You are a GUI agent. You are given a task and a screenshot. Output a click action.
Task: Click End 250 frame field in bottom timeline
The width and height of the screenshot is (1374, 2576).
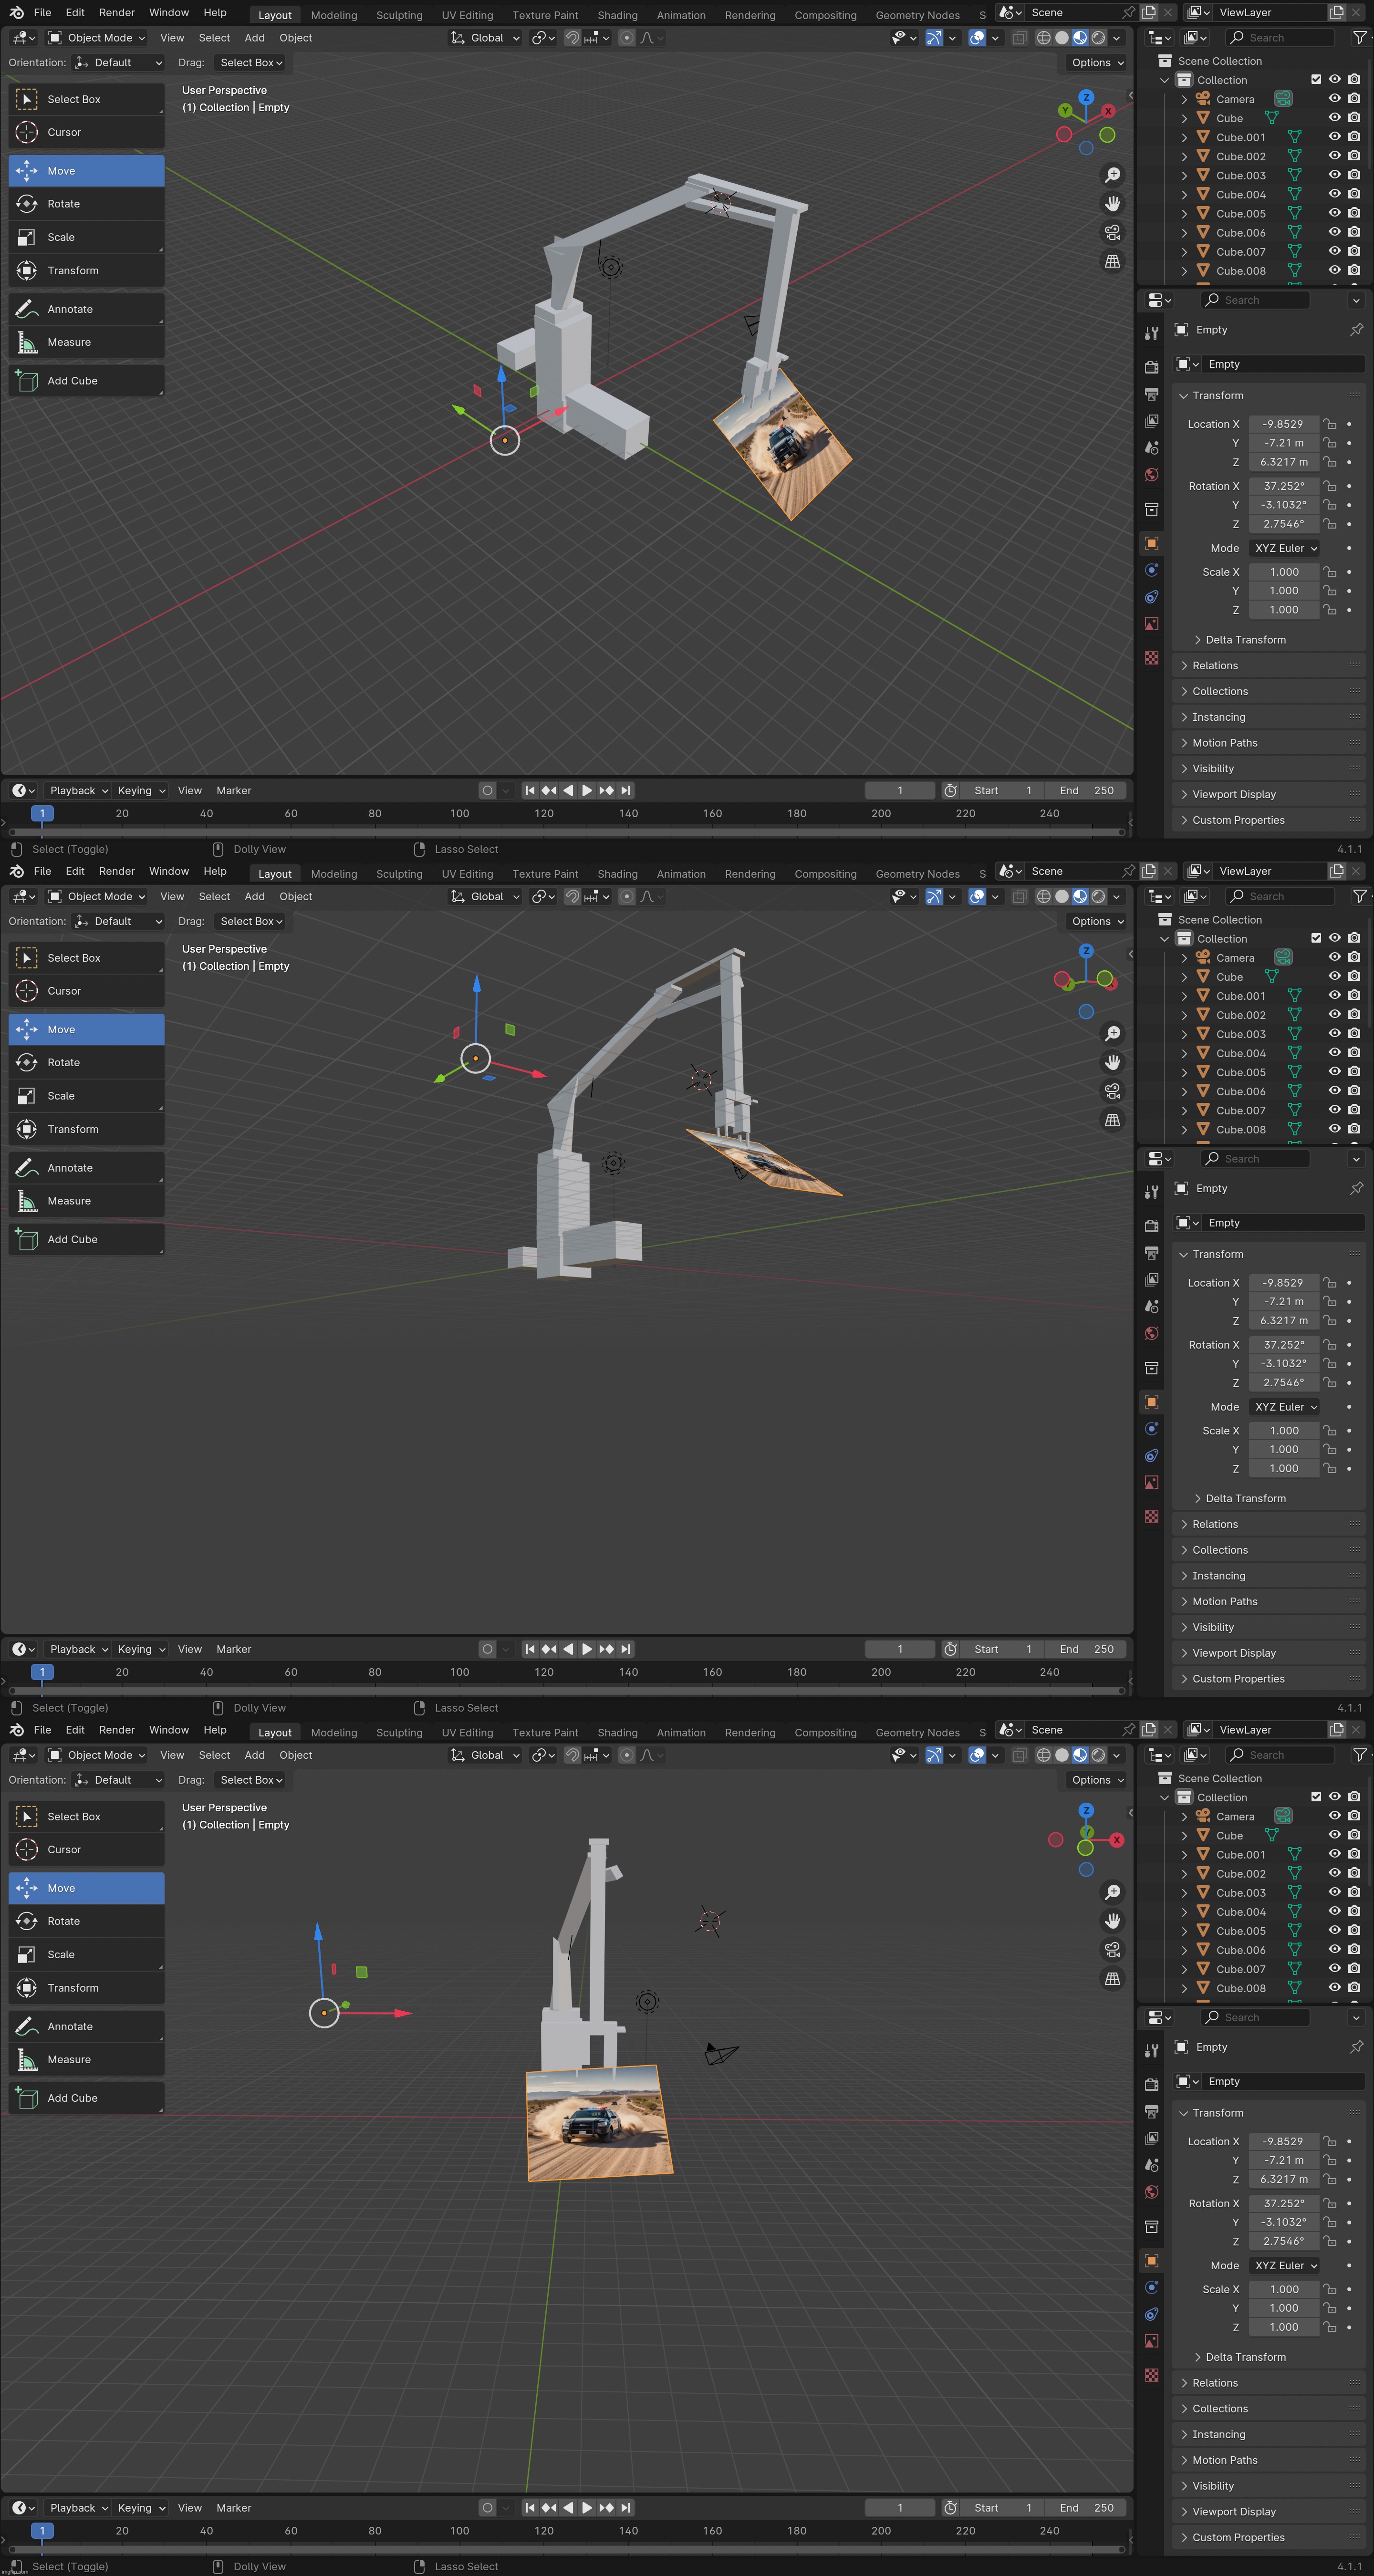point(1086,2508)
